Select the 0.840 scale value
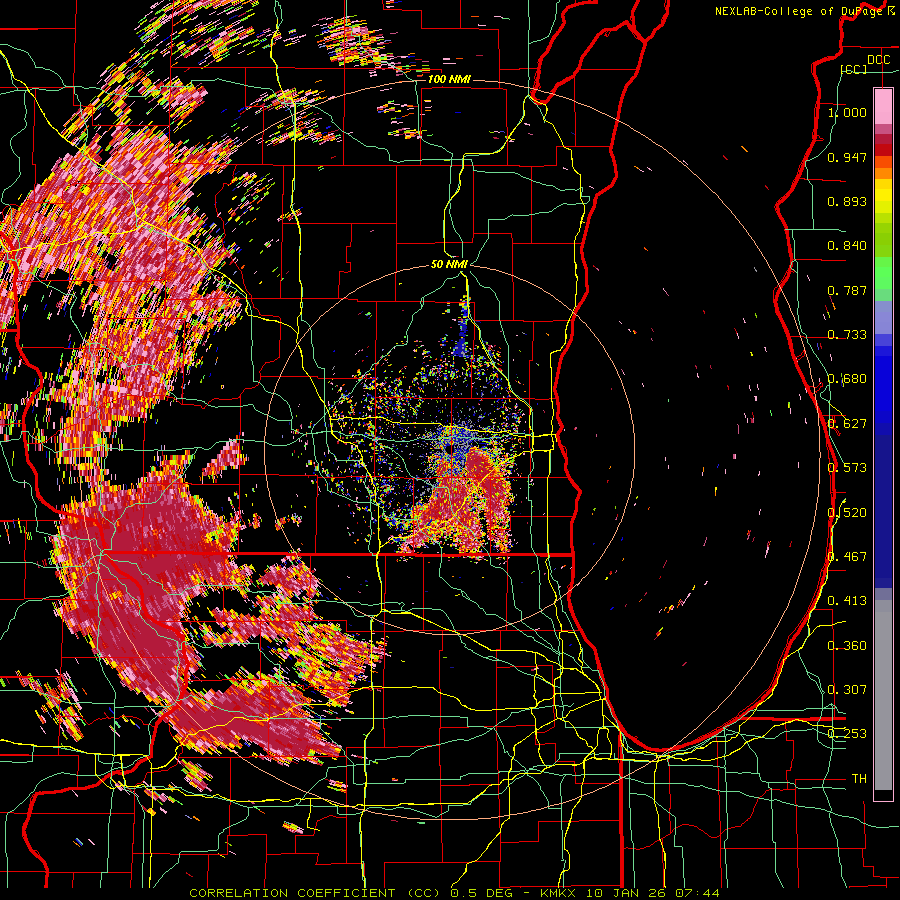The width and height of the screenshot is (900, 900). [x=847, y=246]
